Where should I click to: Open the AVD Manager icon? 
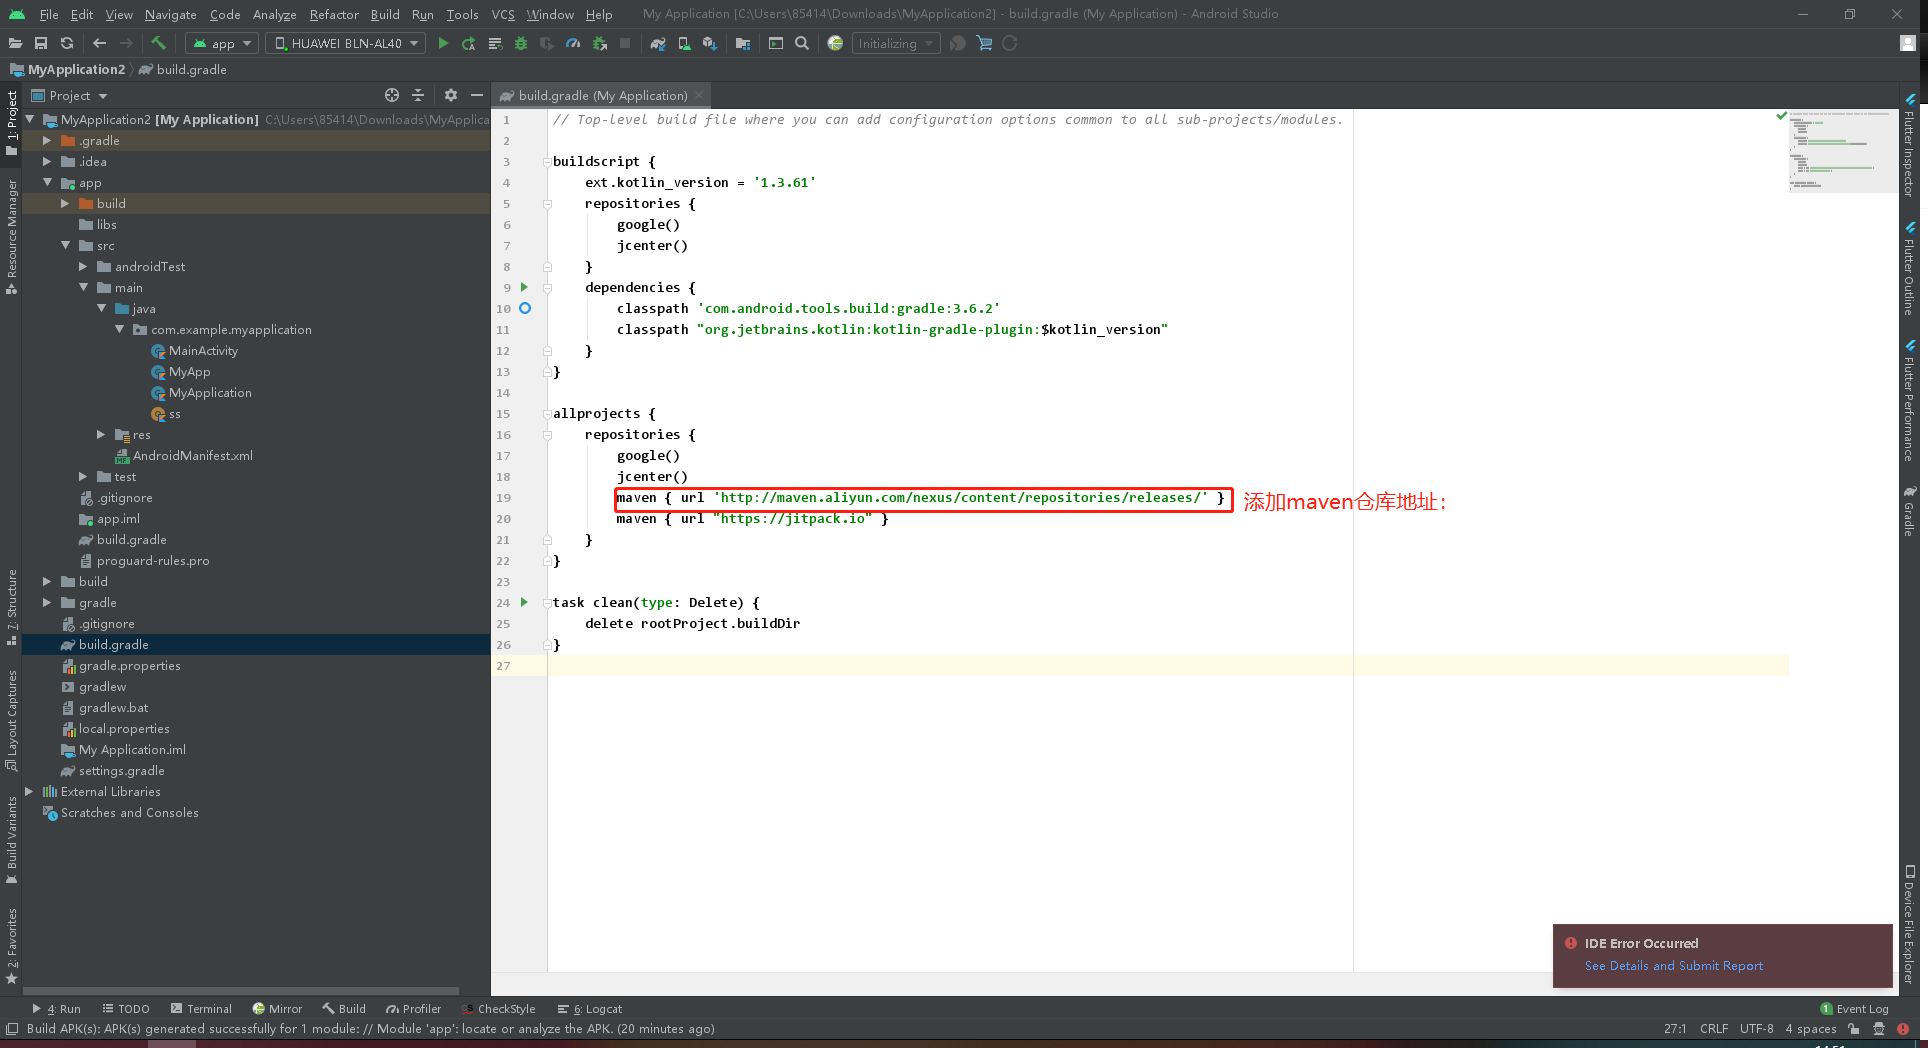(684, 43)
